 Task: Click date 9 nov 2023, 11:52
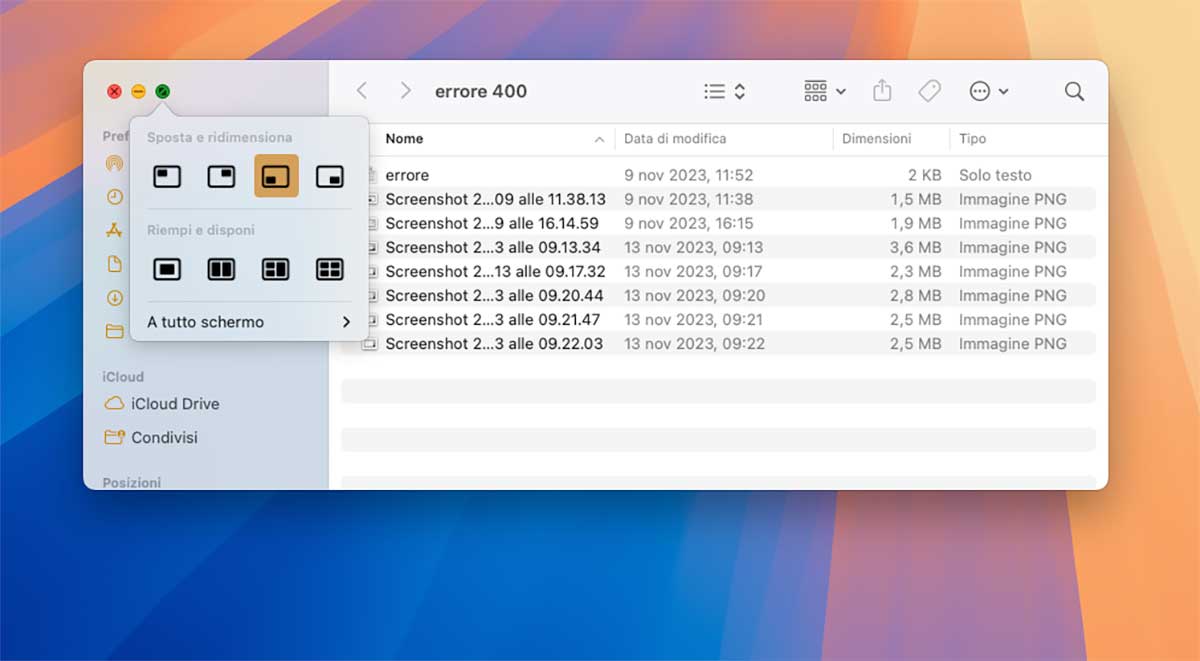(x=689, y=175)
